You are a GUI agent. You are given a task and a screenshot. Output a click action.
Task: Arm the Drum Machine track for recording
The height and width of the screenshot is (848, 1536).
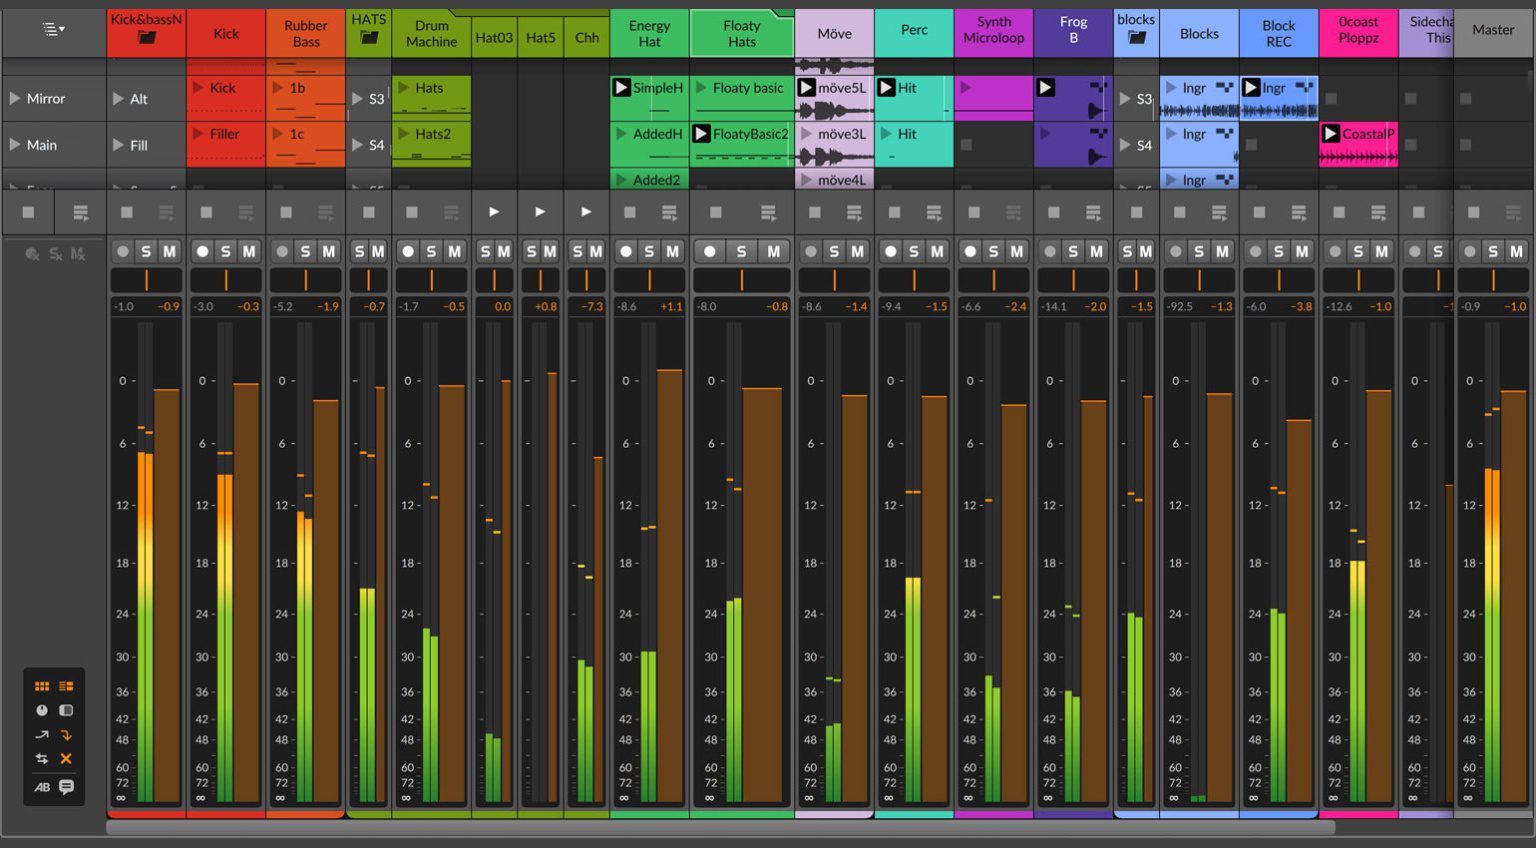point(407,251)
